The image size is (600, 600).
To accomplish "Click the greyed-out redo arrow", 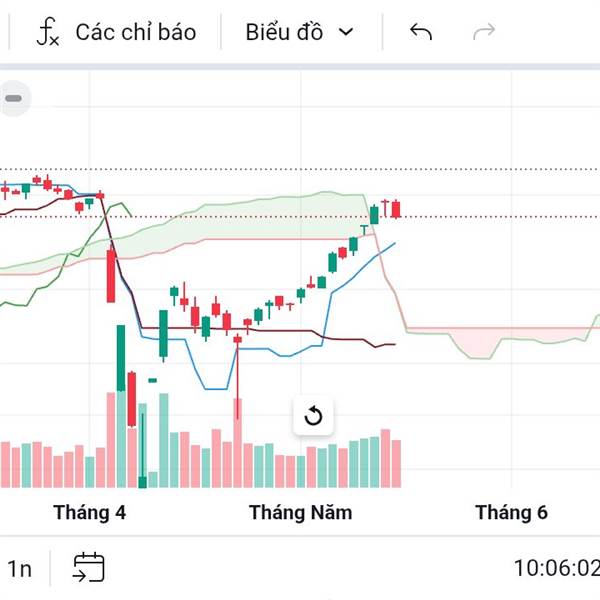I will (484, 32).
